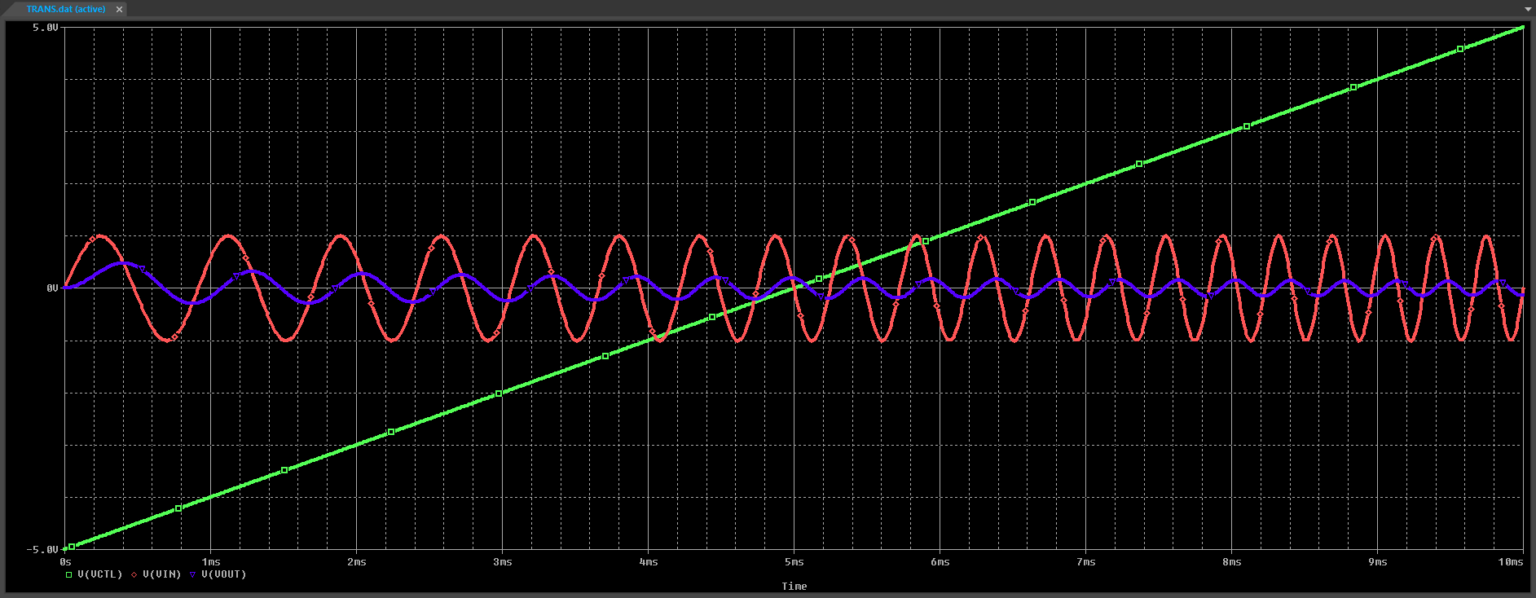Click the 5ms tick on the time axis
Screen dimensions: 1536x598
point(795,562)
